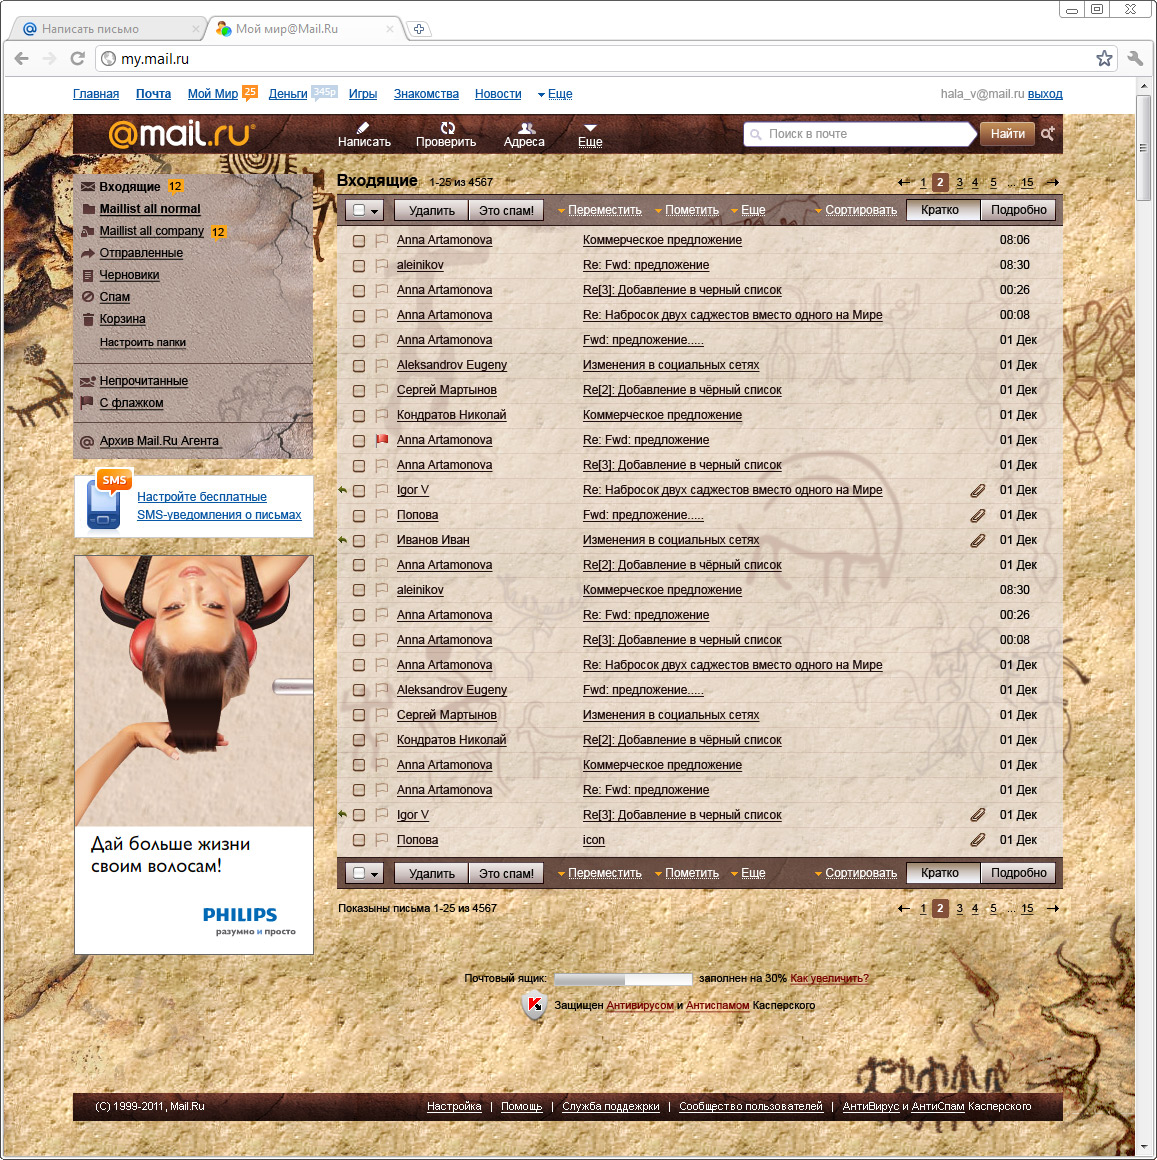
Task: Open the top select-all dropdown arrow
Action: pos(374,211)
